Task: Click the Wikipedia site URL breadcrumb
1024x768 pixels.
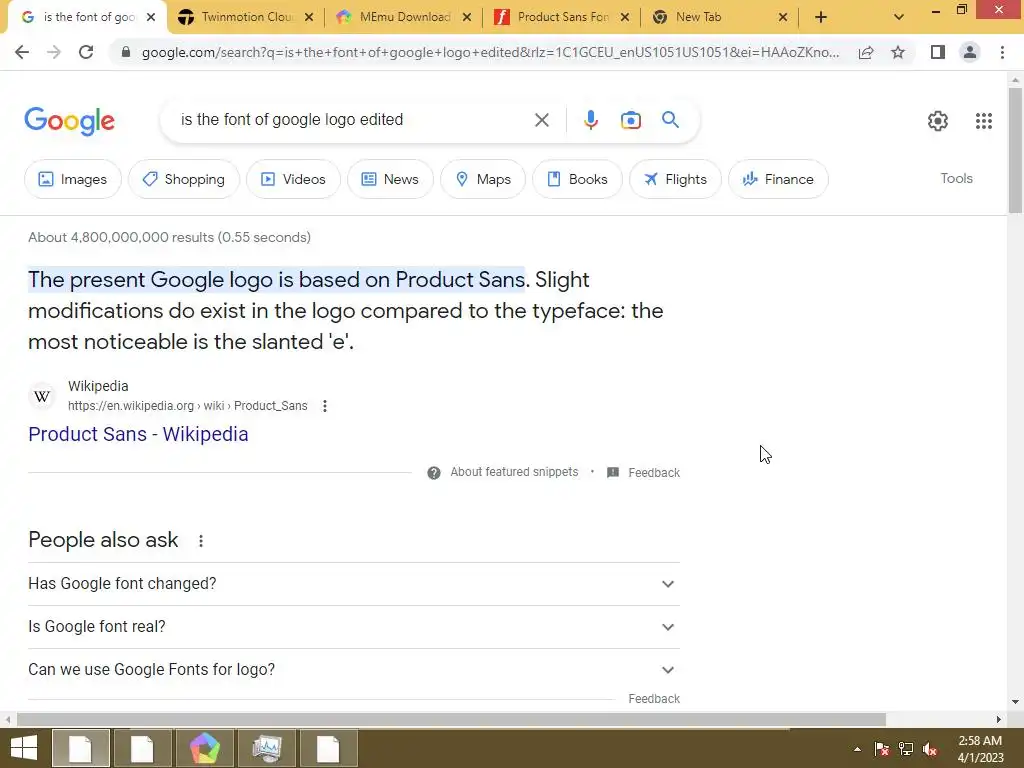Action: tap(187, 406)
